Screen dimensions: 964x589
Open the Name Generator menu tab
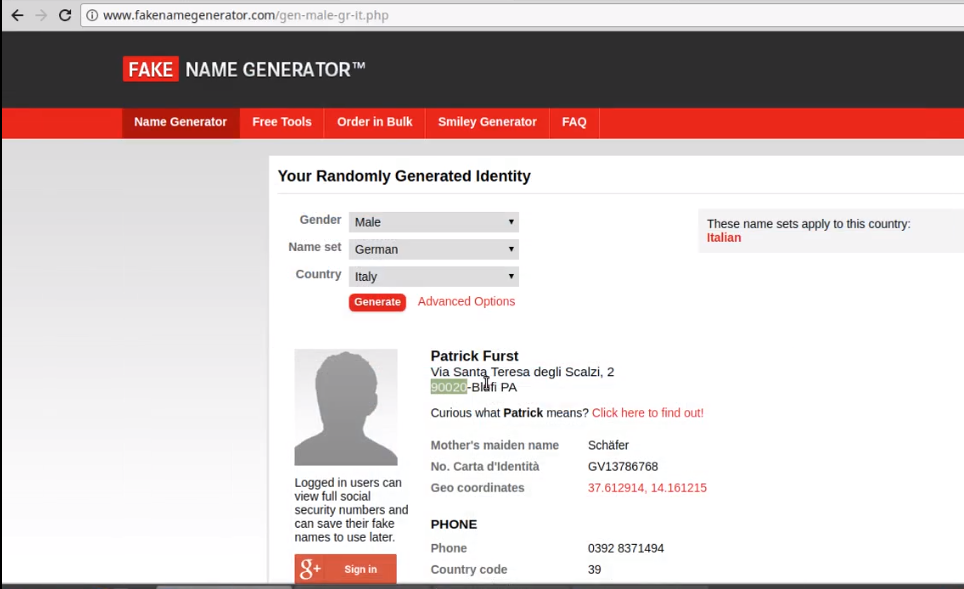(x=181, y=122)
